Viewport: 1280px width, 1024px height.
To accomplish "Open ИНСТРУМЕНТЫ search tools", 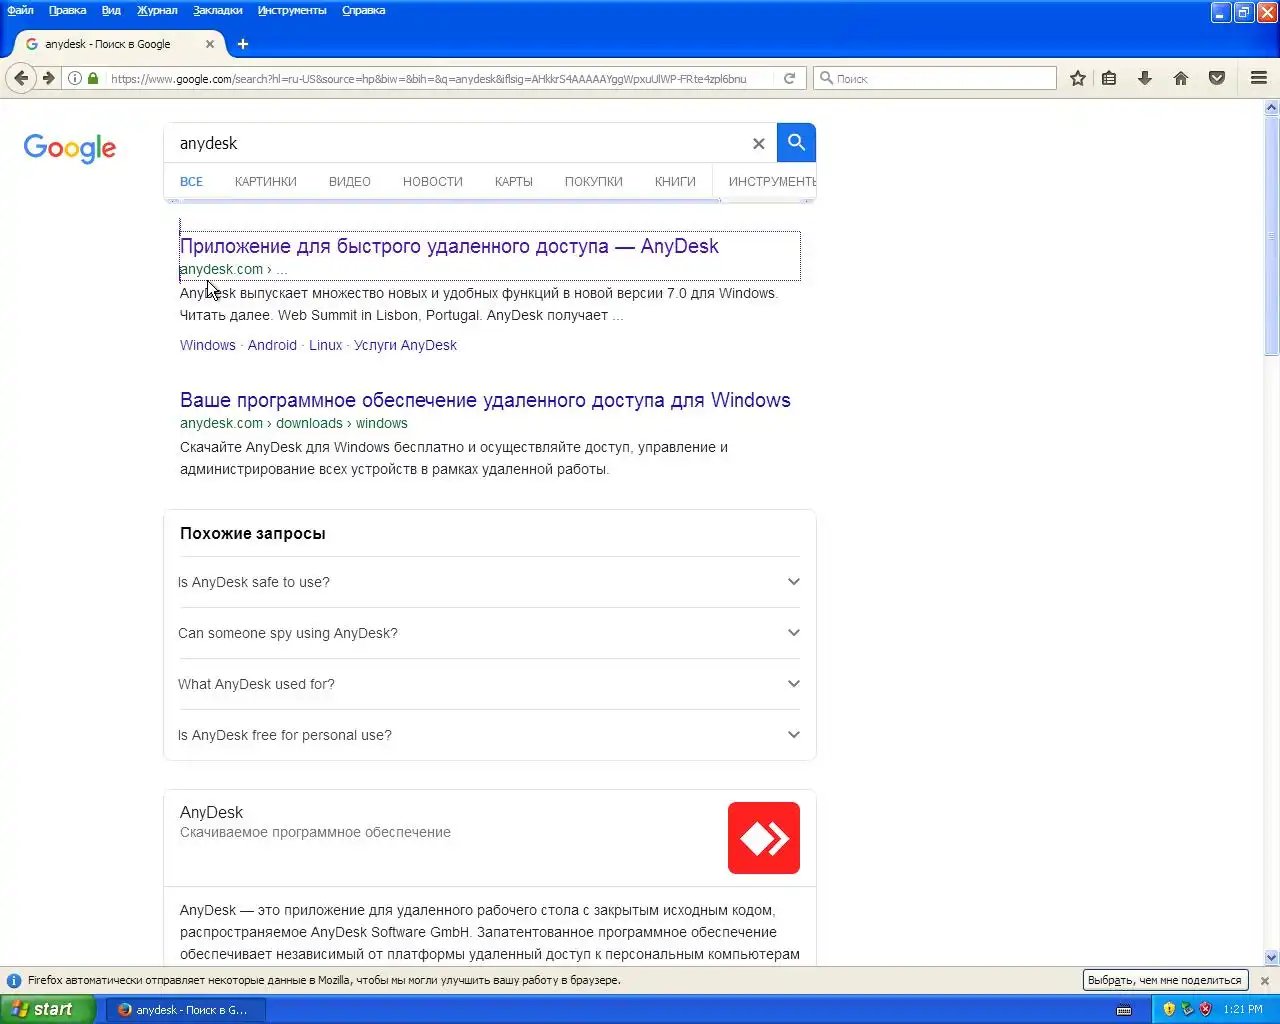I will (772, 182).
